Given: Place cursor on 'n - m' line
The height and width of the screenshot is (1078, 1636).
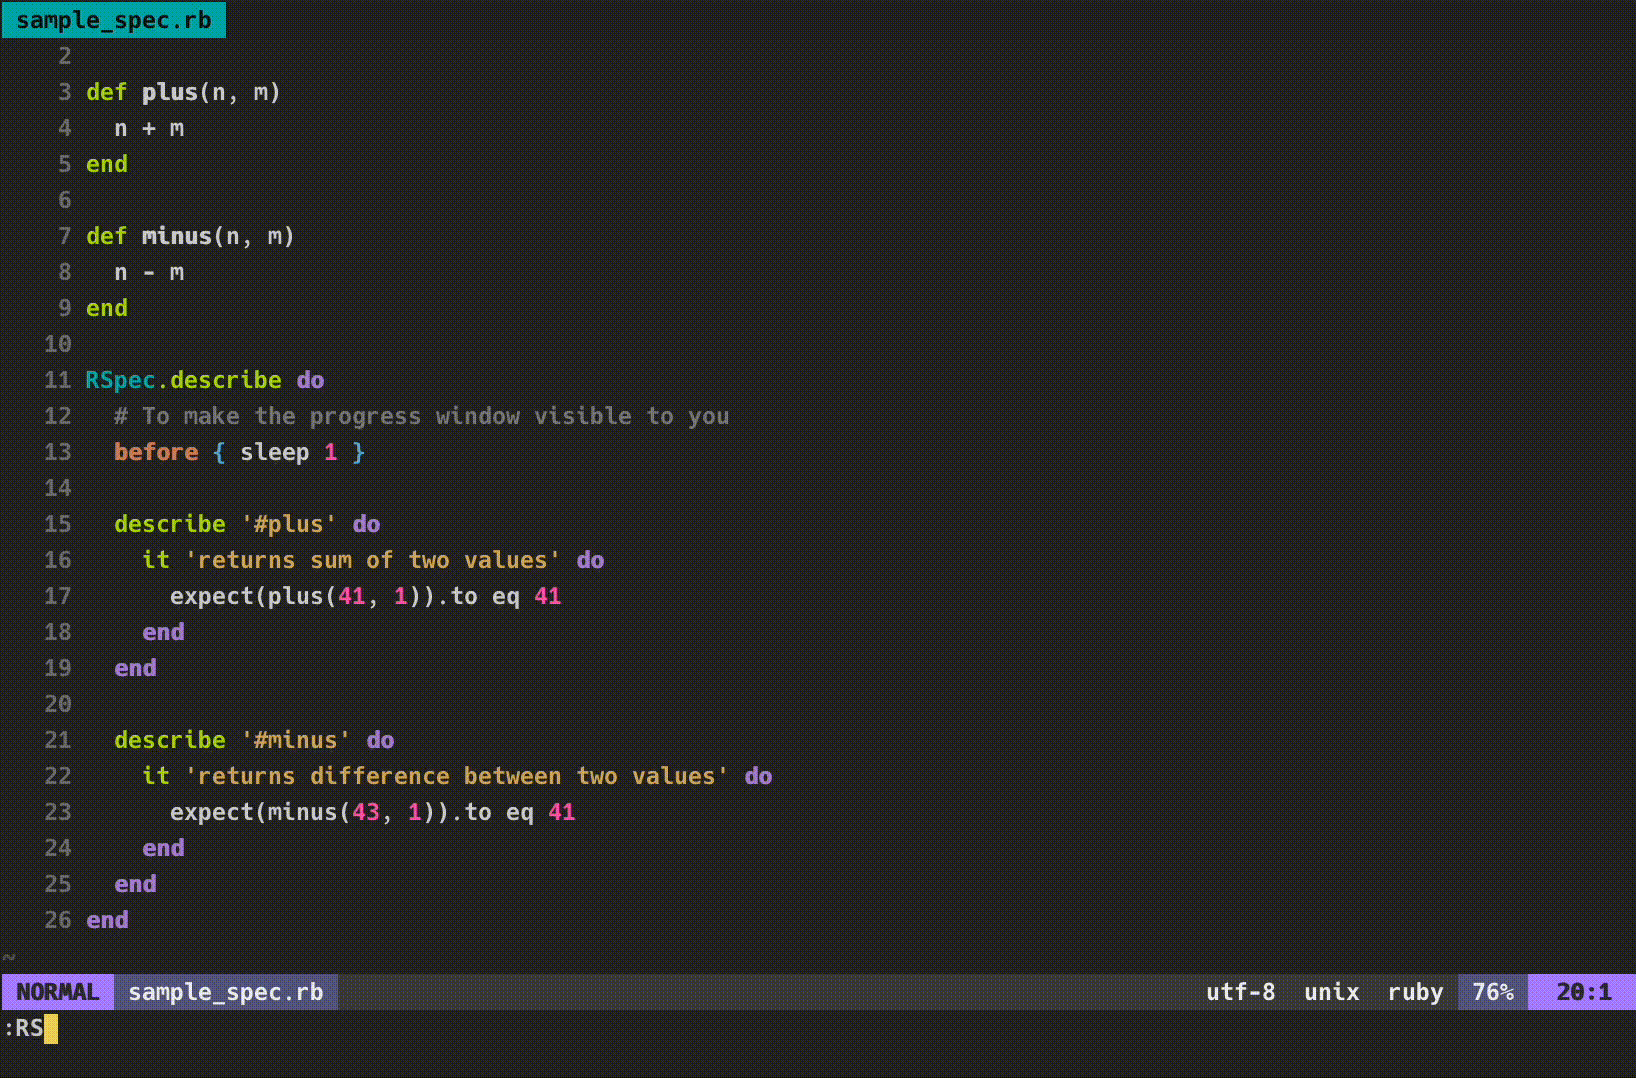Looking at the screenshot, I should pyautogui.click(x=149, y=272).
